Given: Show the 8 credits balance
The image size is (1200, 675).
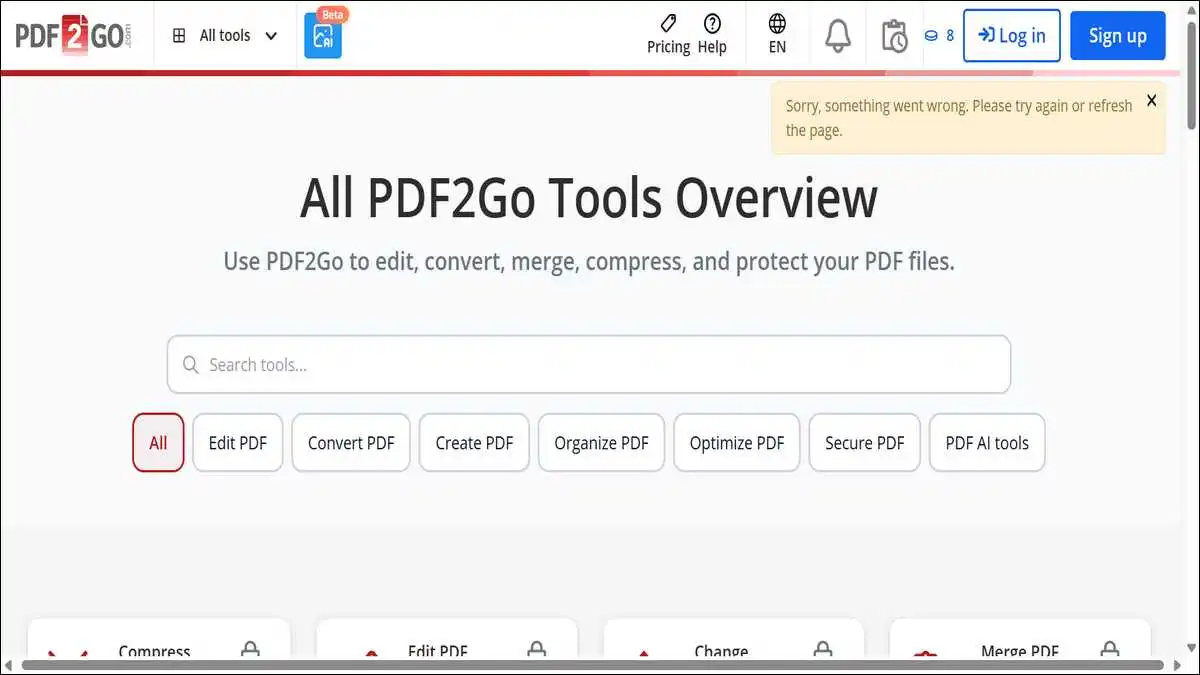Looking at the screenshot, I should point(939,36).
